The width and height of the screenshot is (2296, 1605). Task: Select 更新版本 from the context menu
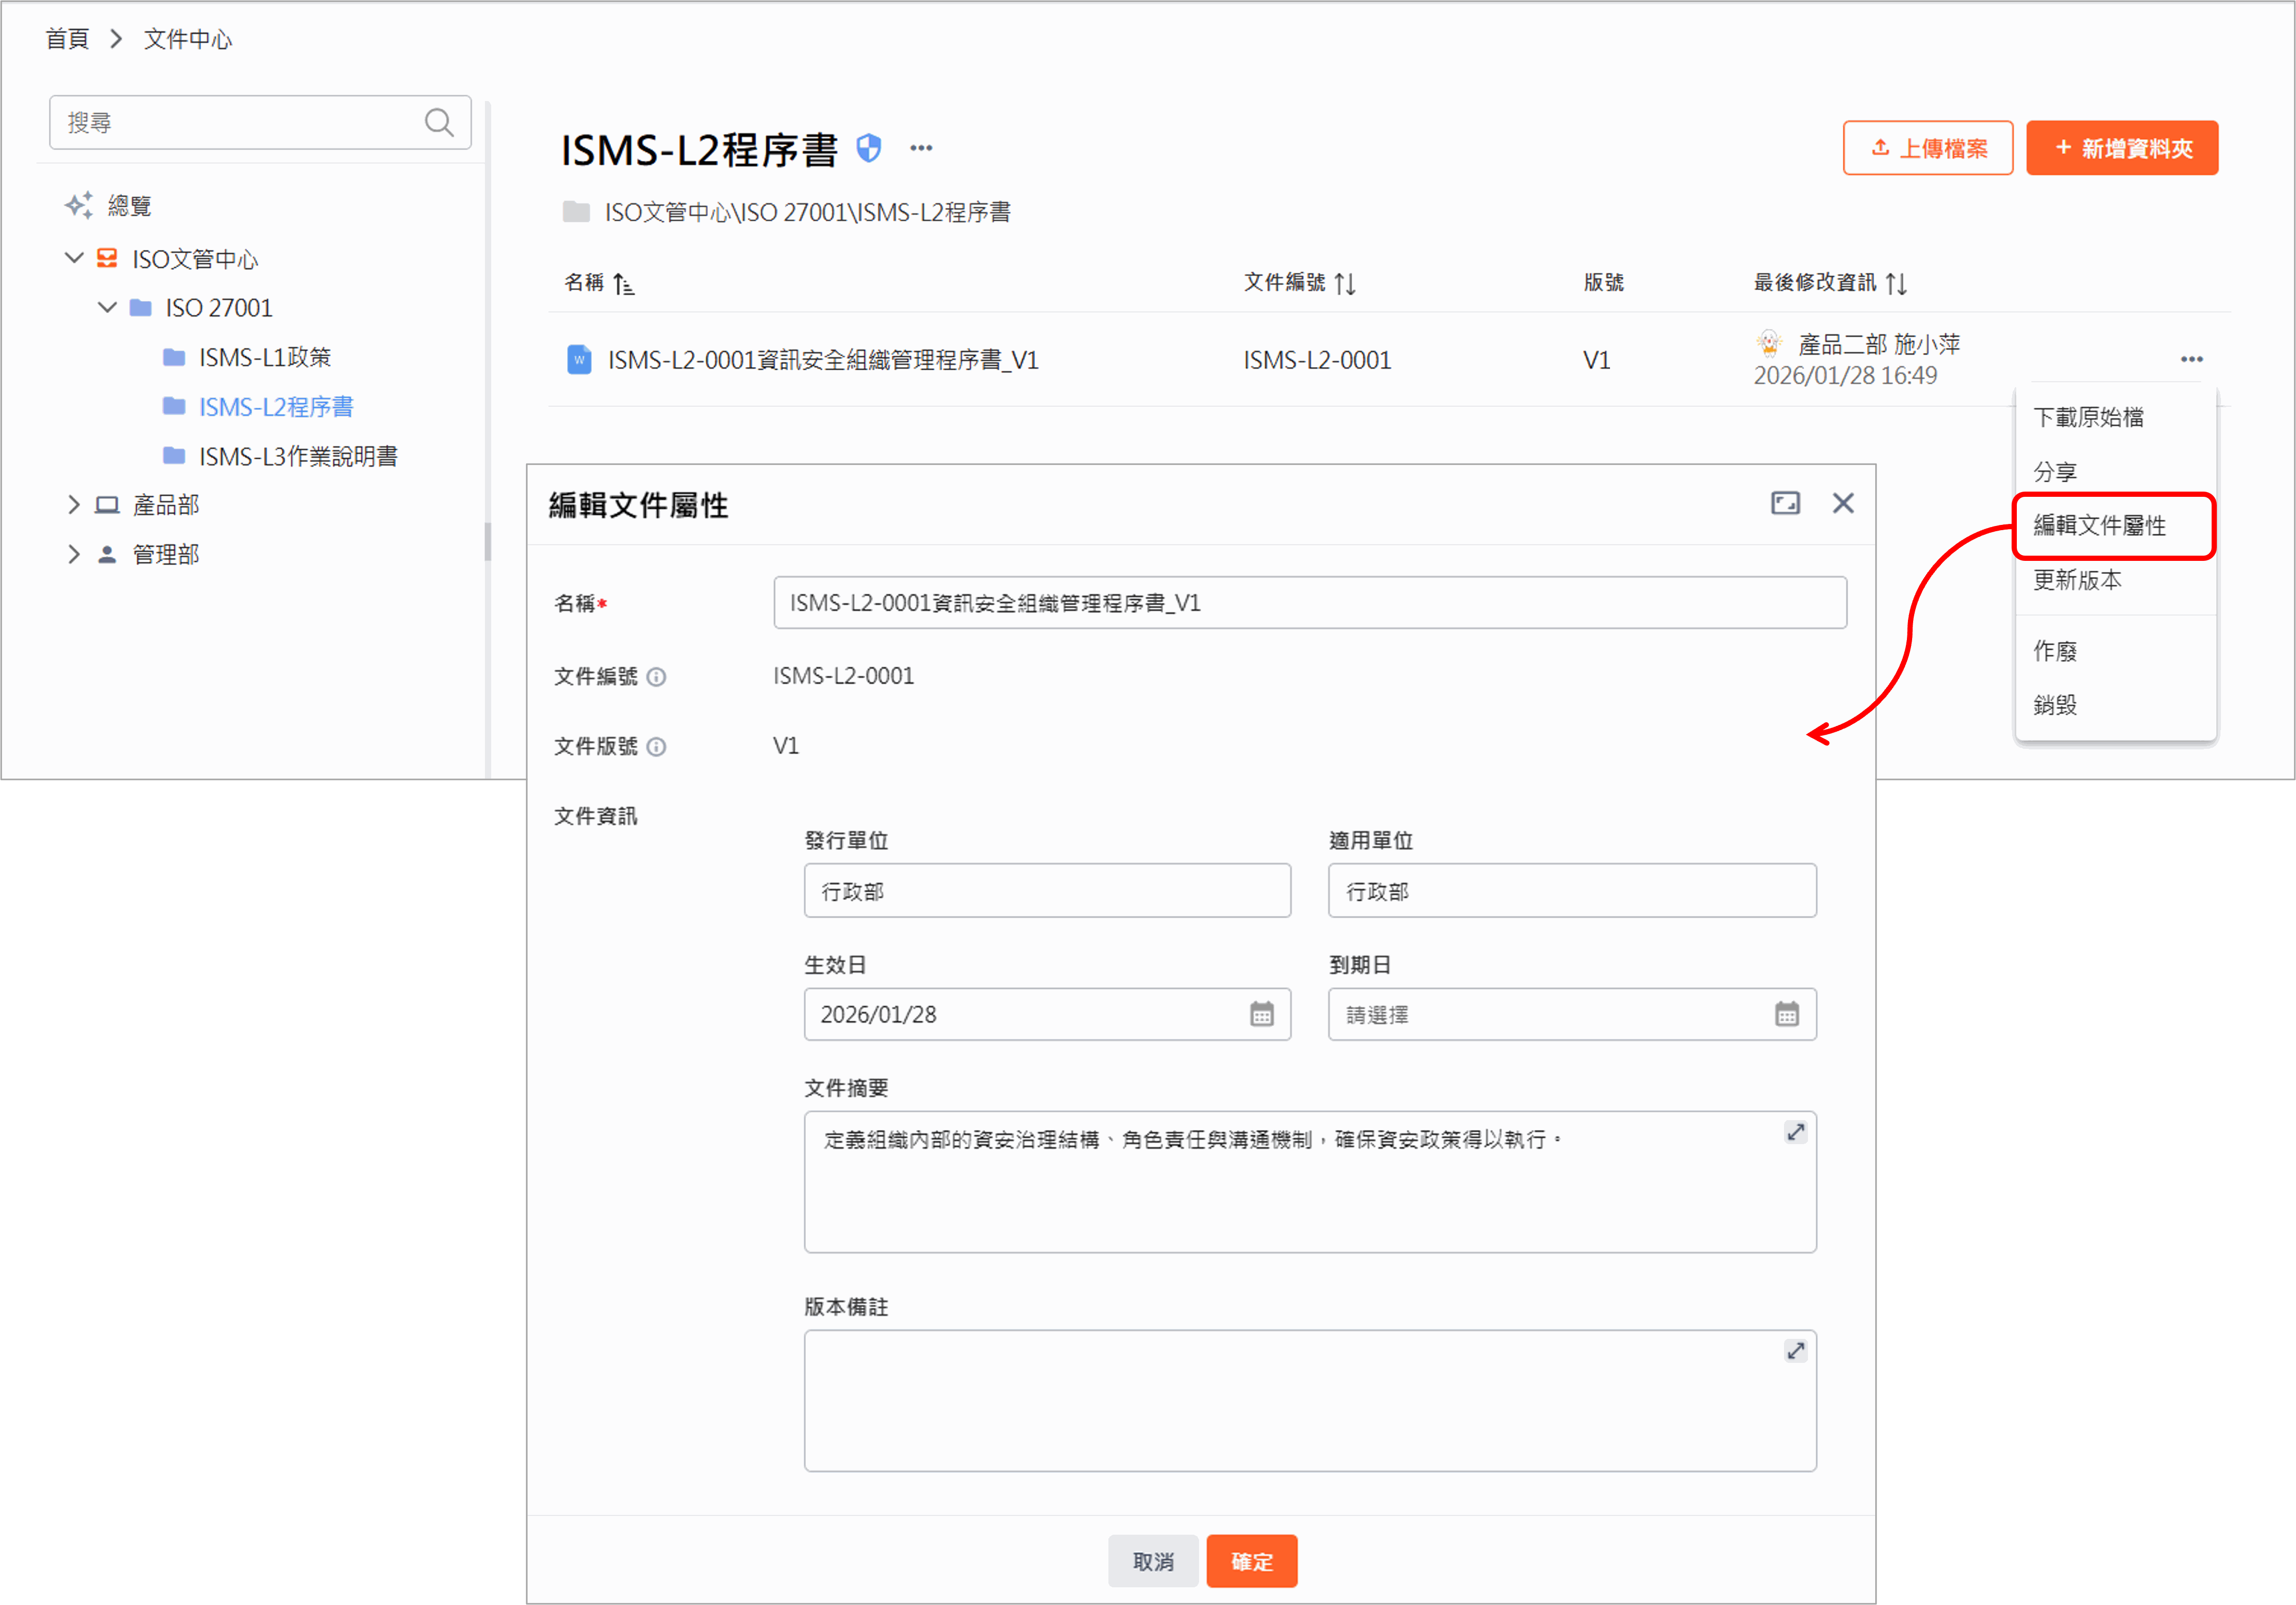(x=2077, y=580)
